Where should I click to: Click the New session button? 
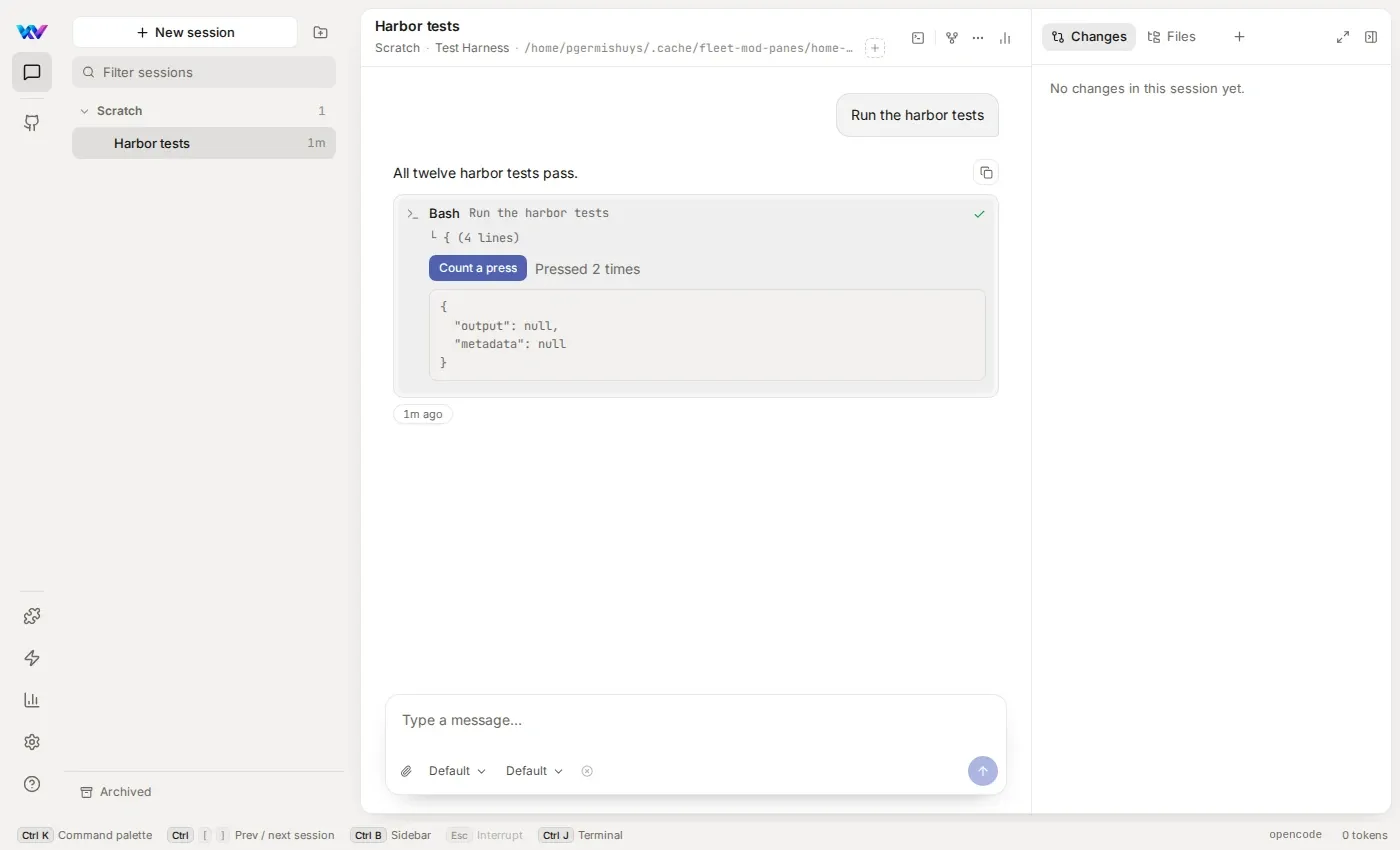tap(185, 32)
